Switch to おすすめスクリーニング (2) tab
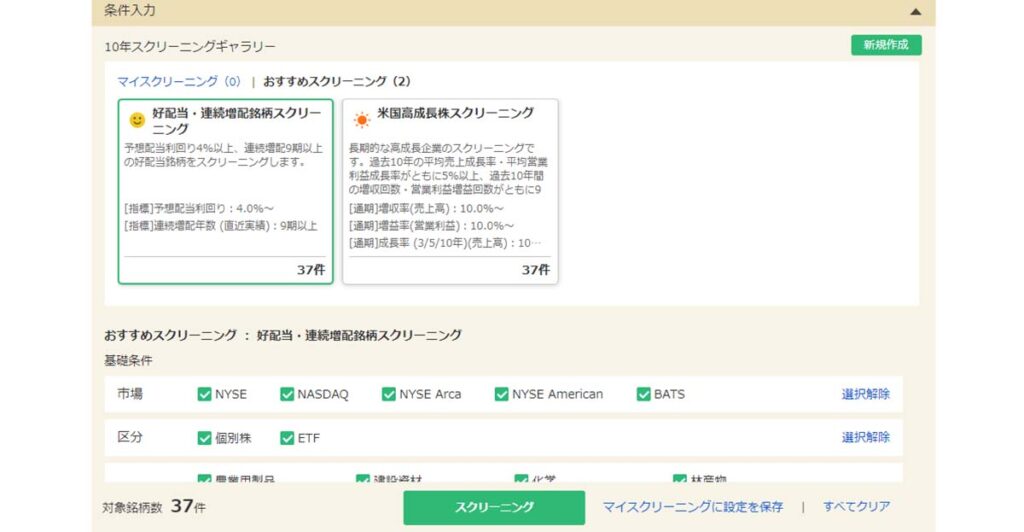1024x532 pixels. (x=337, y=82)
